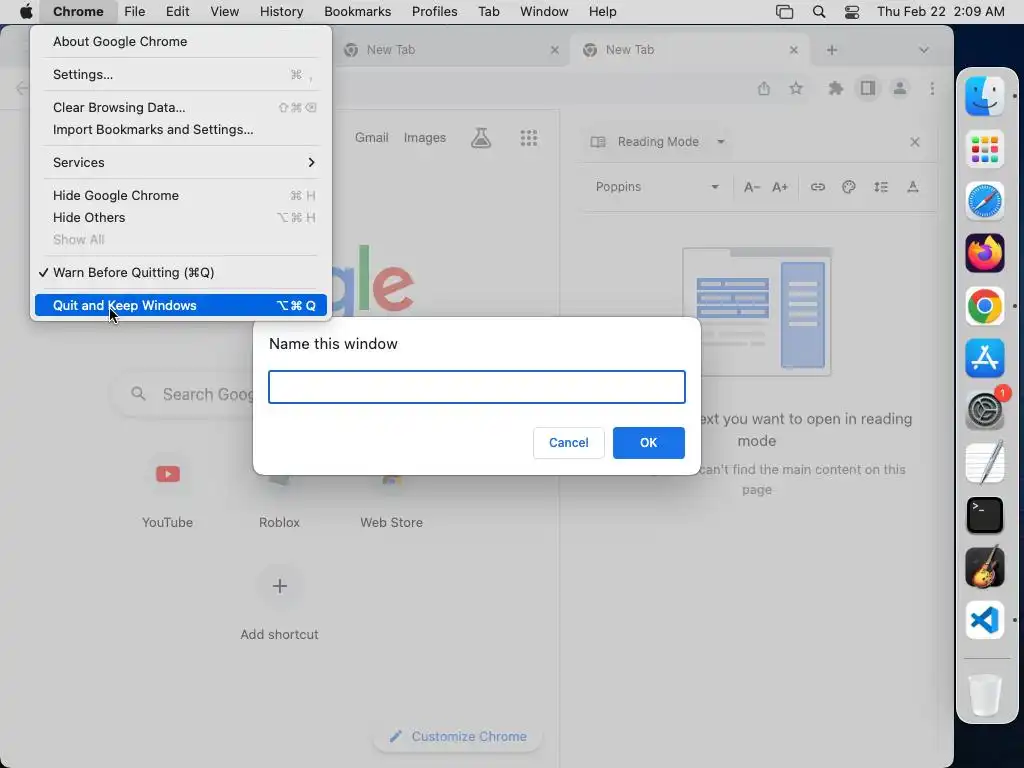Choose Import Bookmarks and Settings…
1024x768 pixels.
(x=181, y=129)
